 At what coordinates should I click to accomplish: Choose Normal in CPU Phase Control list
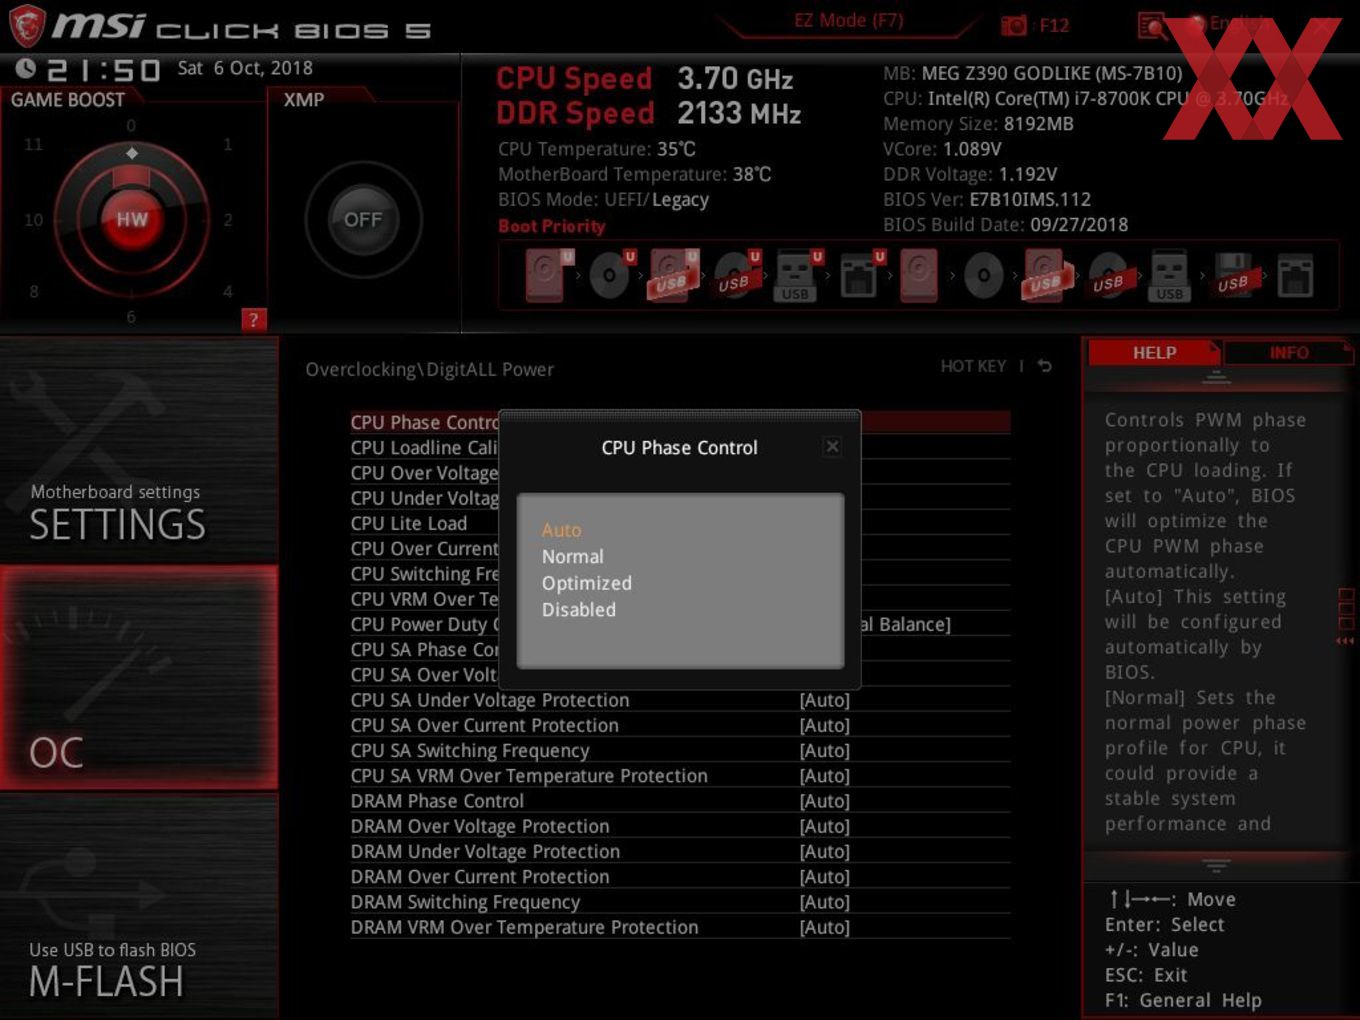click(573, 556)
